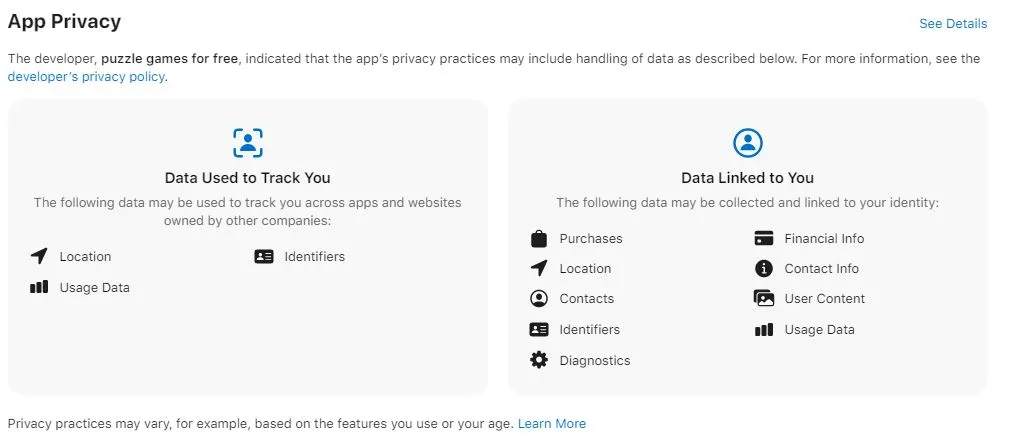Open the developer's privacy policy link
The width and height of the screenshot is (1022, 446).
click(x=86, y=76)
